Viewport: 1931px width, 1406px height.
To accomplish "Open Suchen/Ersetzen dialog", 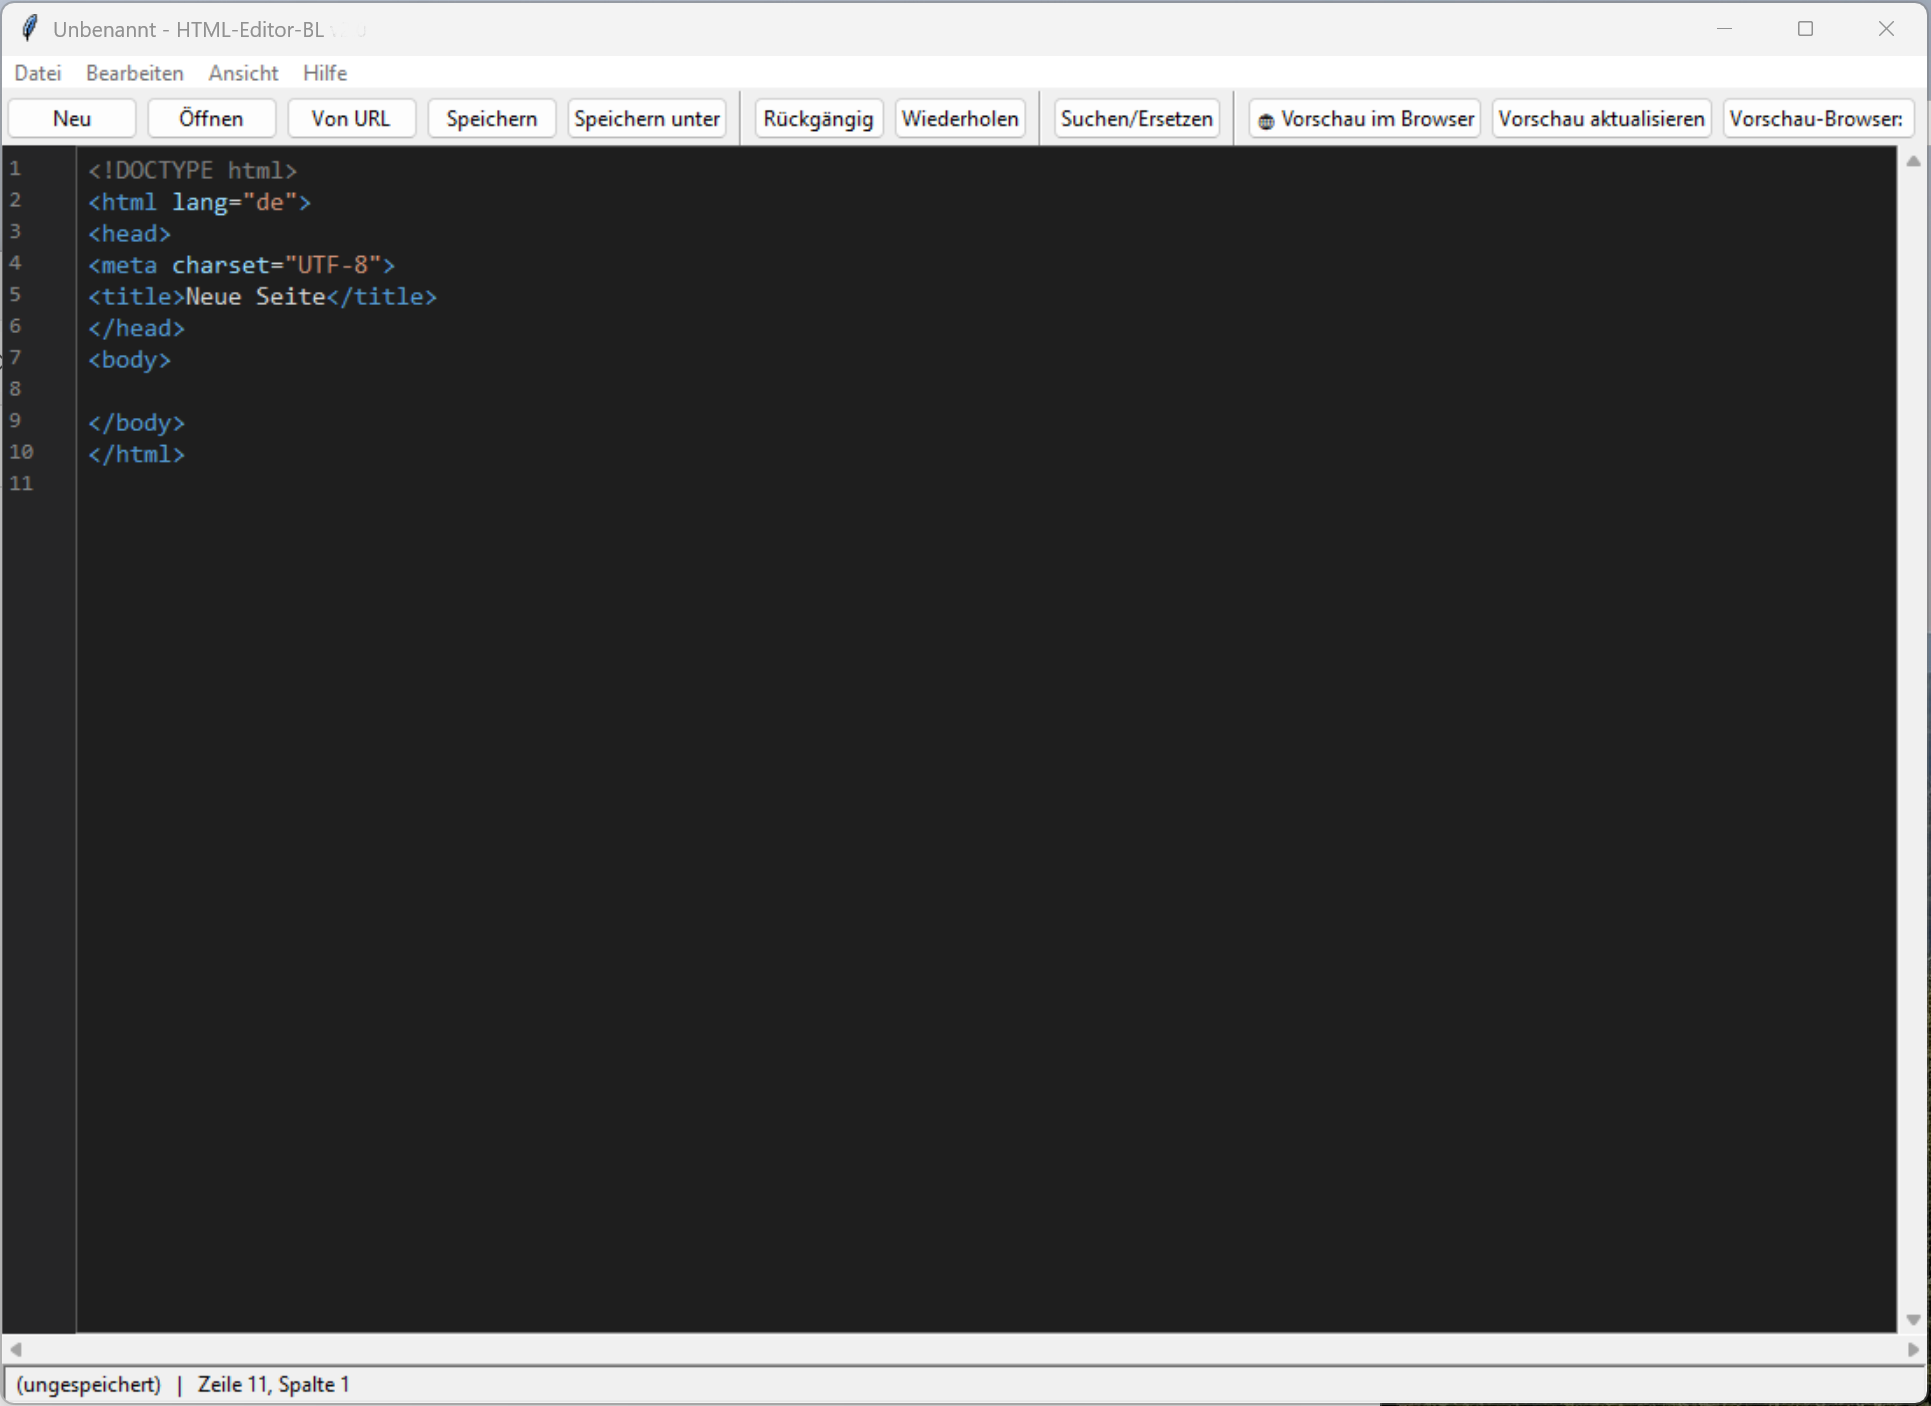I will (1137, 118).
